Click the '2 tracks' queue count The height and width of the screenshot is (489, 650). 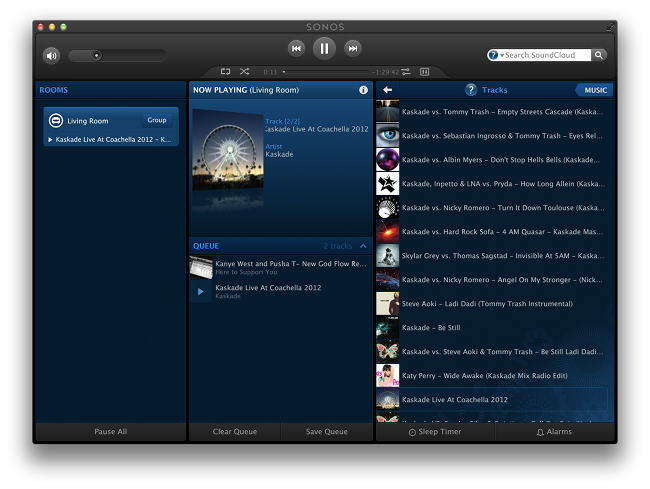(337, 246)
